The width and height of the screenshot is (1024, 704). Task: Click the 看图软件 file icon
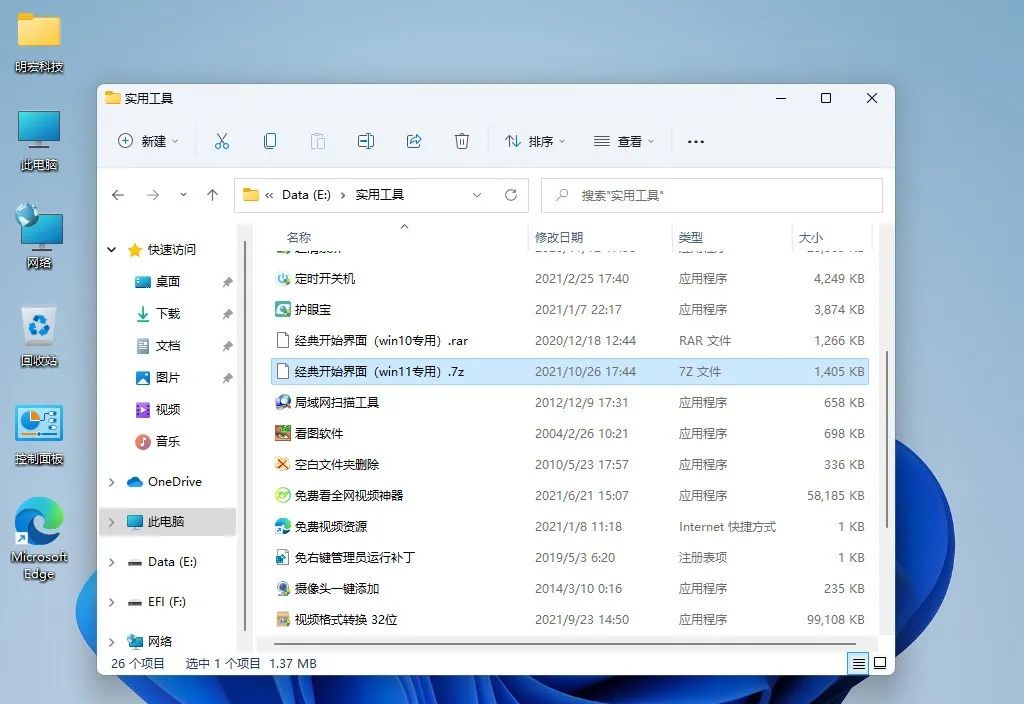(x=283, y=433)
